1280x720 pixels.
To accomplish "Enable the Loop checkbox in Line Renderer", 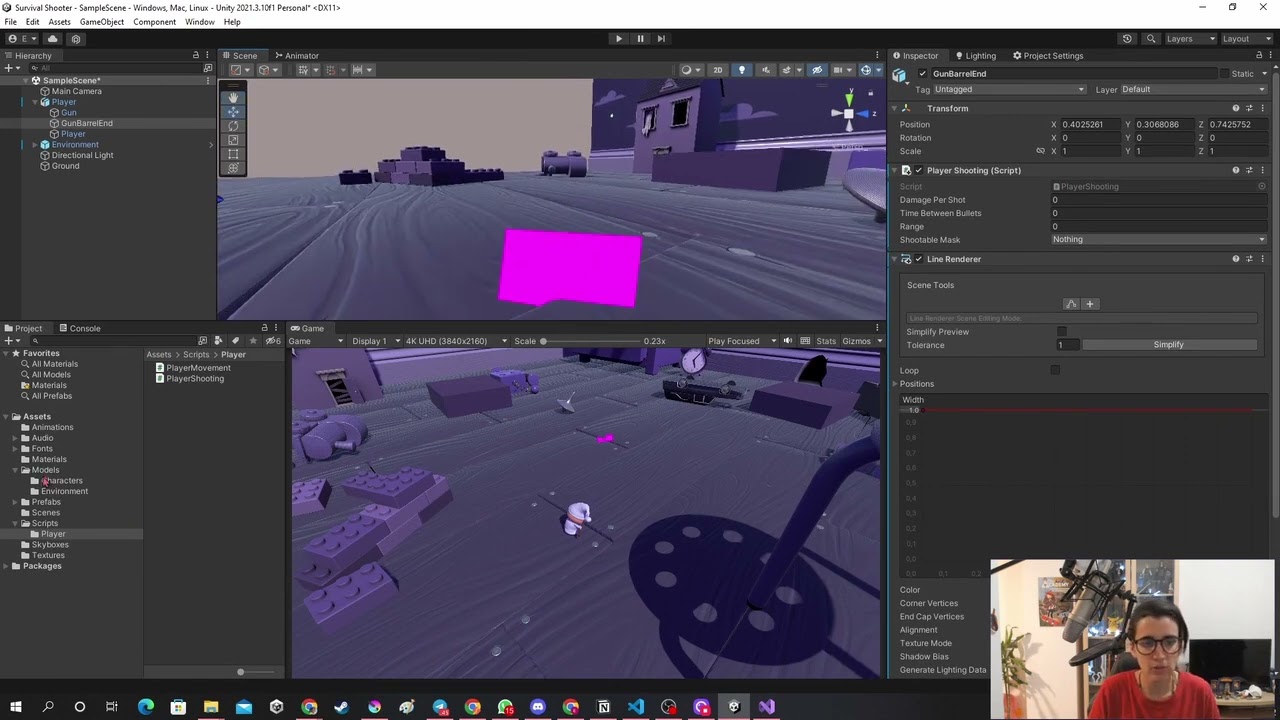I will coord(1055,371).
